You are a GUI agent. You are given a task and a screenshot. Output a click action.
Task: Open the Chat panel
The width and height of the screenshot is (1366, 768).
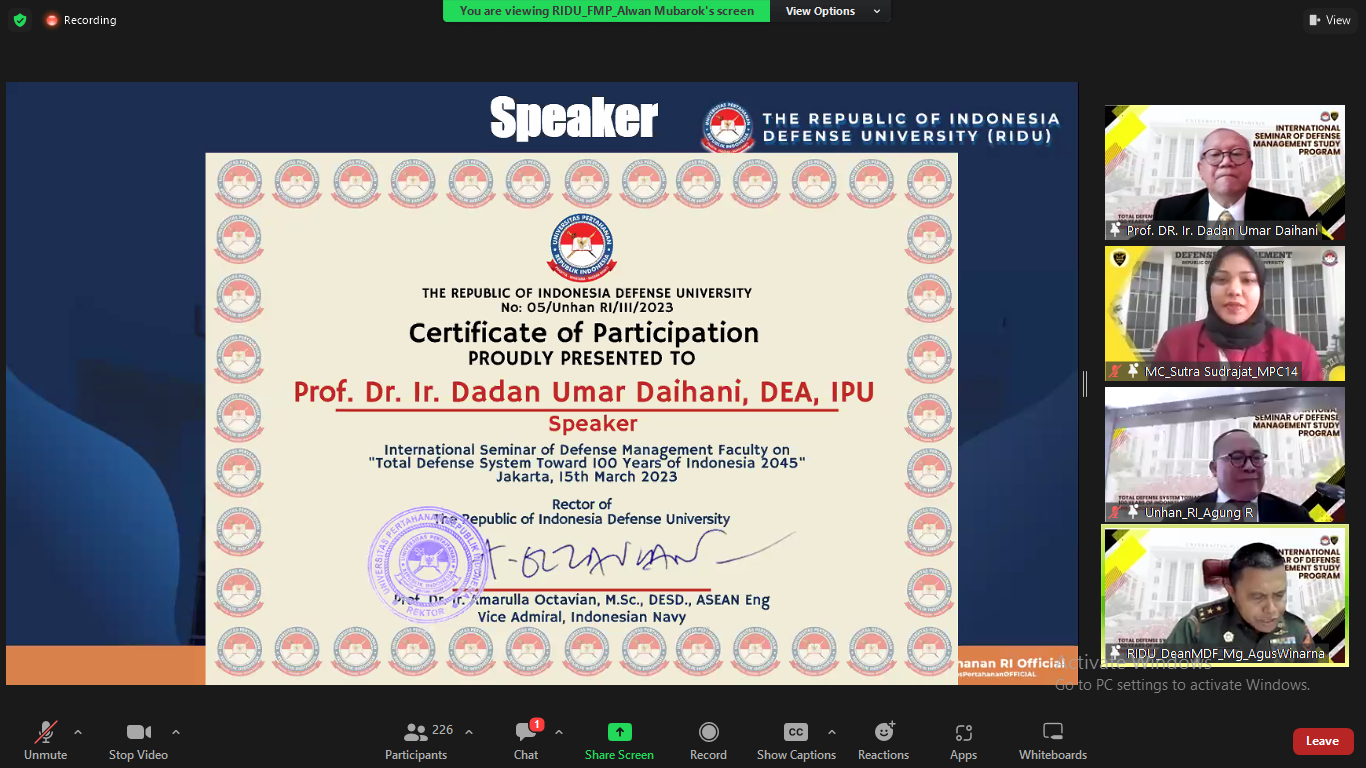(526, 741)
